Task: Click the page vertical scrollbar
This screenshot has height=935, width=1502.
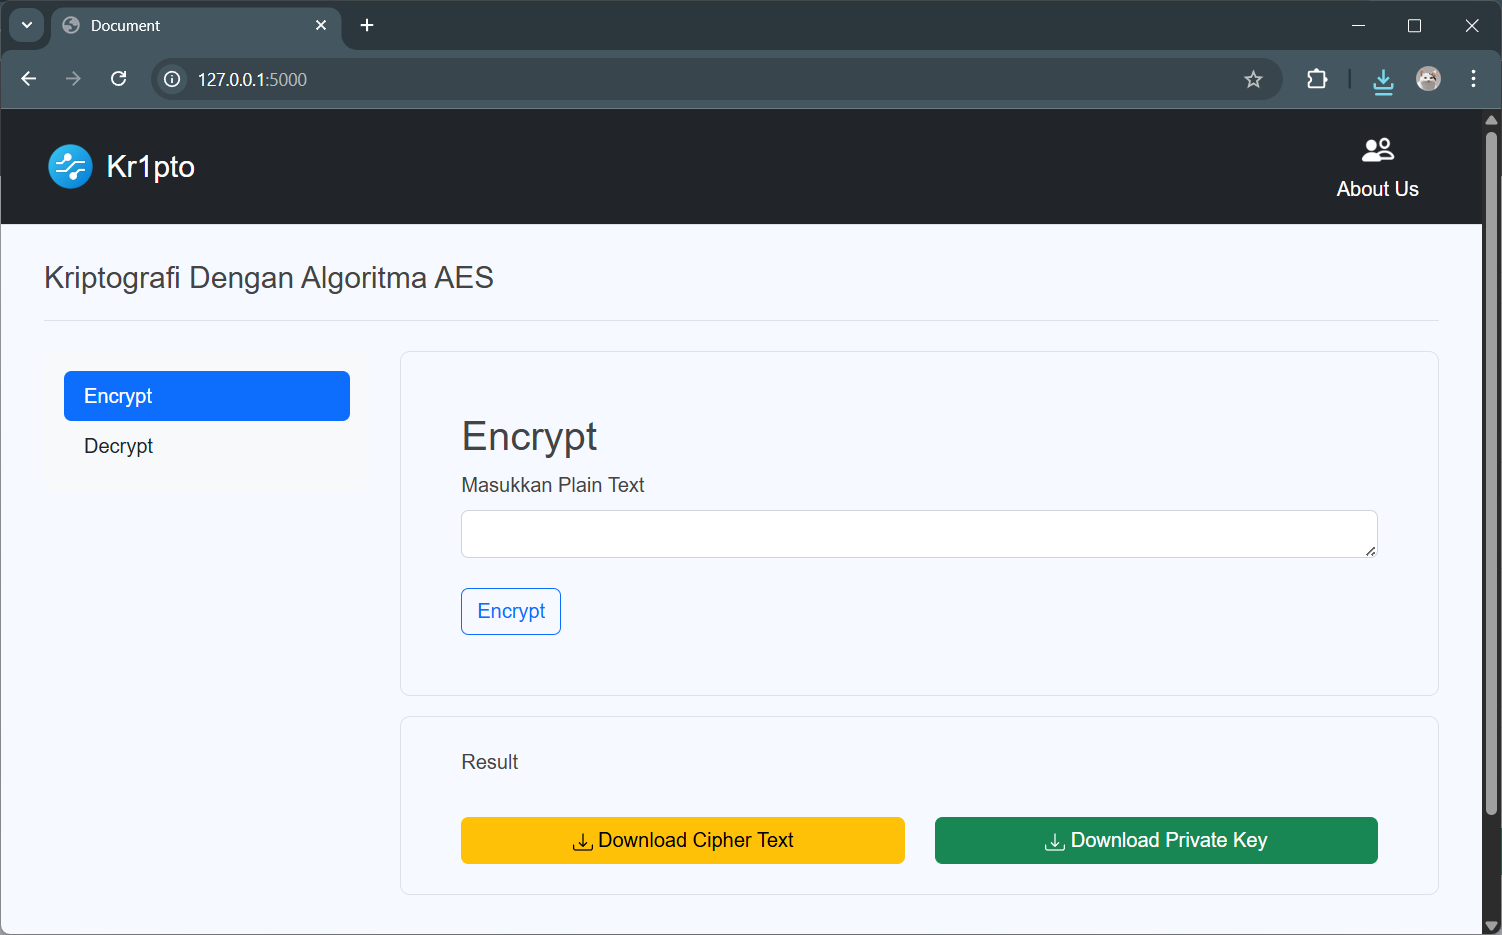Action: click(1491, 470)
